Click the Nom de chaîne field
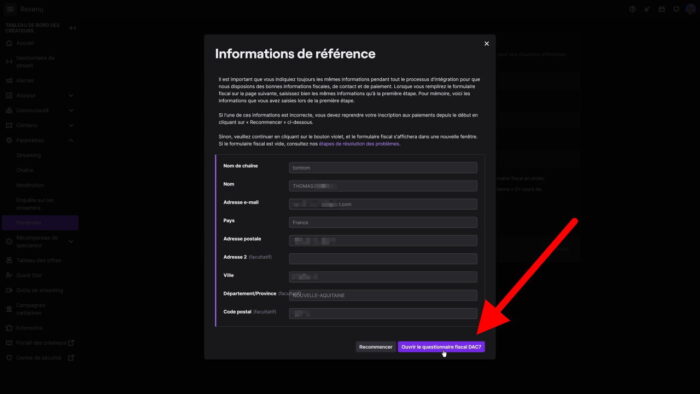 (383, 168)
